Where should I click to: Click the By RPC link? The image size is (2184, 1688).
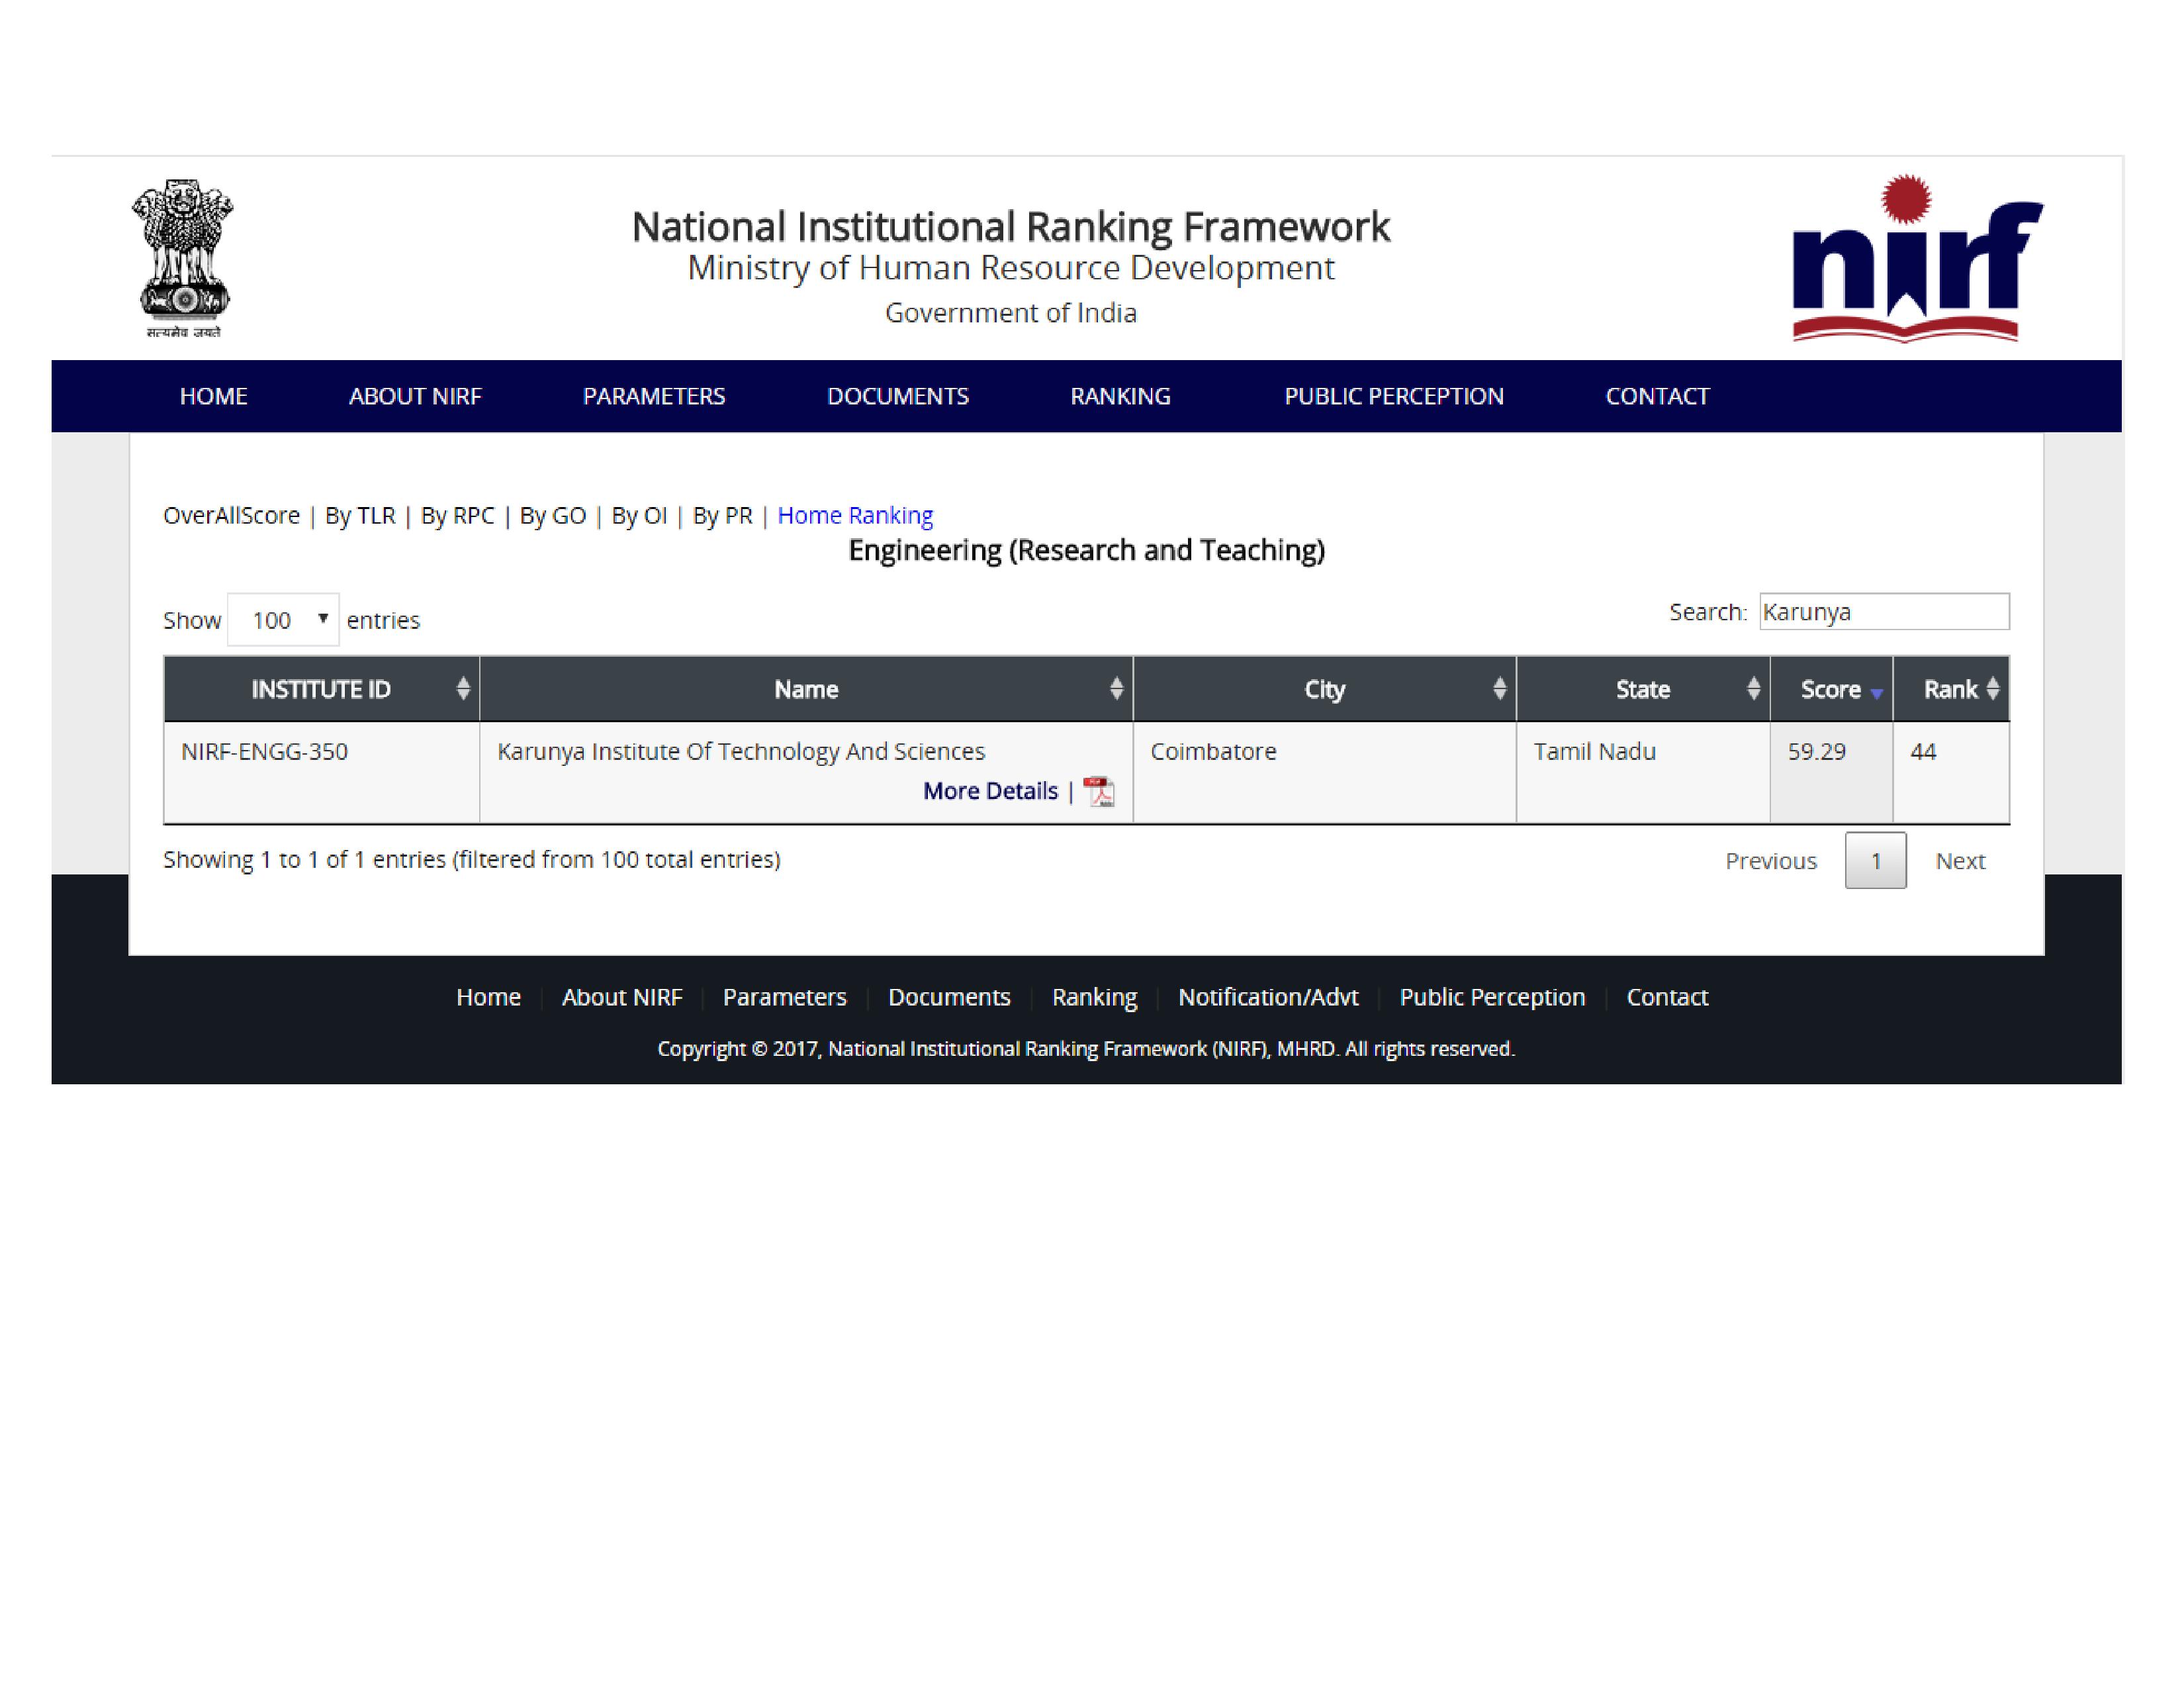(457, 515)
